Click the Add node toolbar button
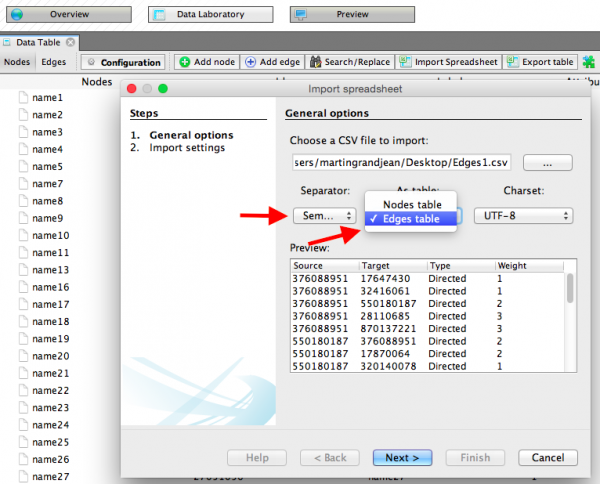Screen dimensions: 600x484 [208, 62]
